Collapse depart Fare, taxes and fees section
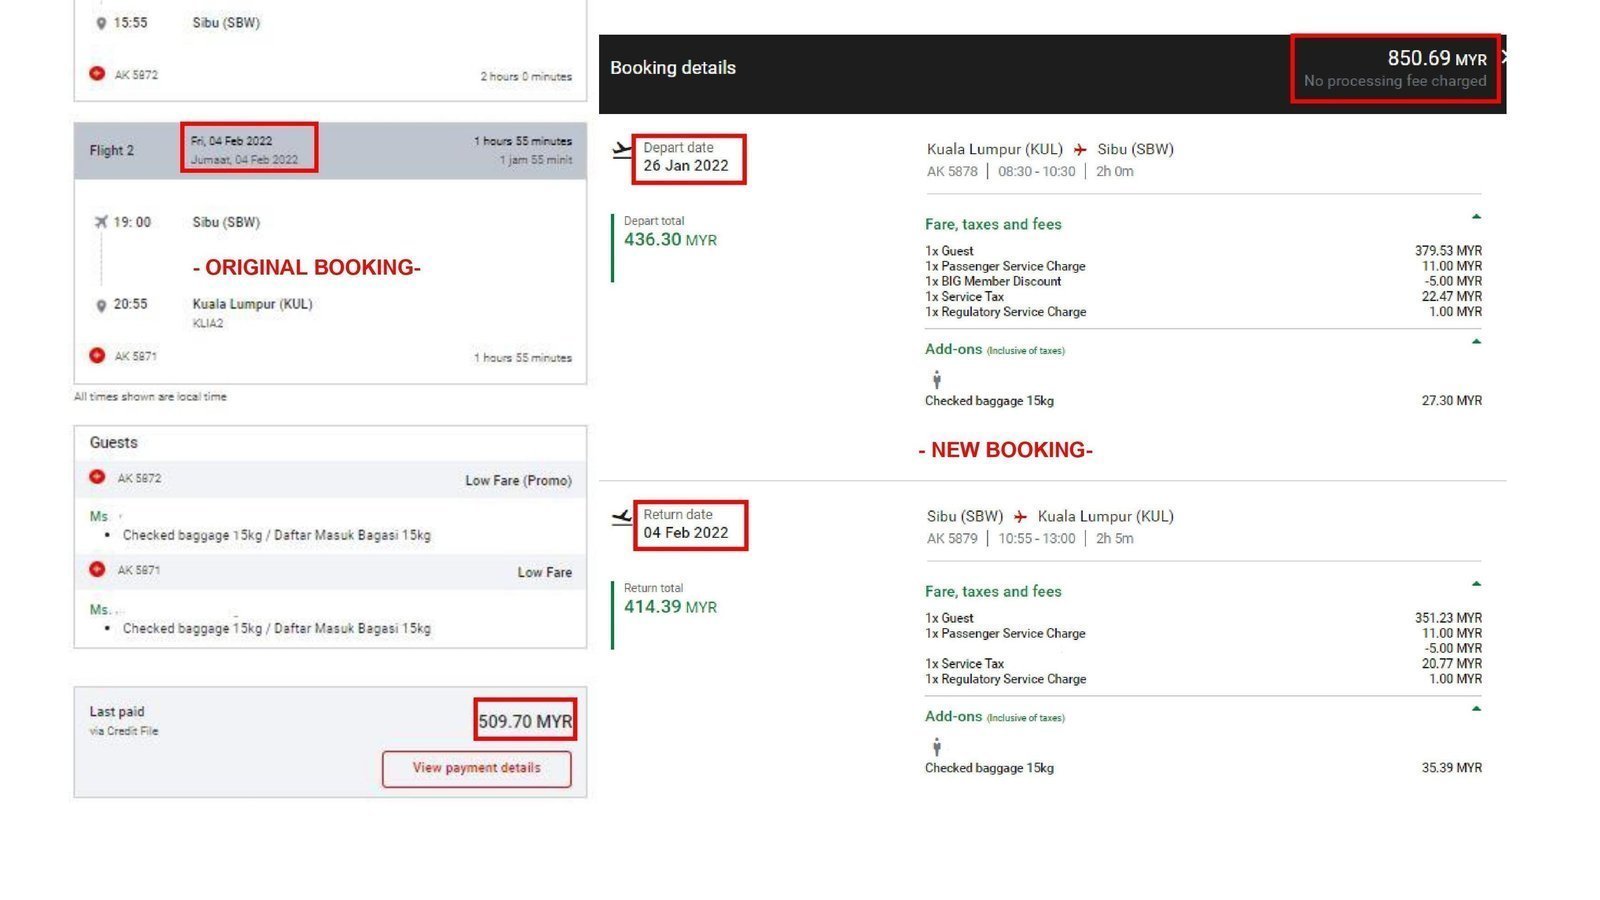Image resolution: width=1600 pixels, height=900 pixels. (1476, 217)
